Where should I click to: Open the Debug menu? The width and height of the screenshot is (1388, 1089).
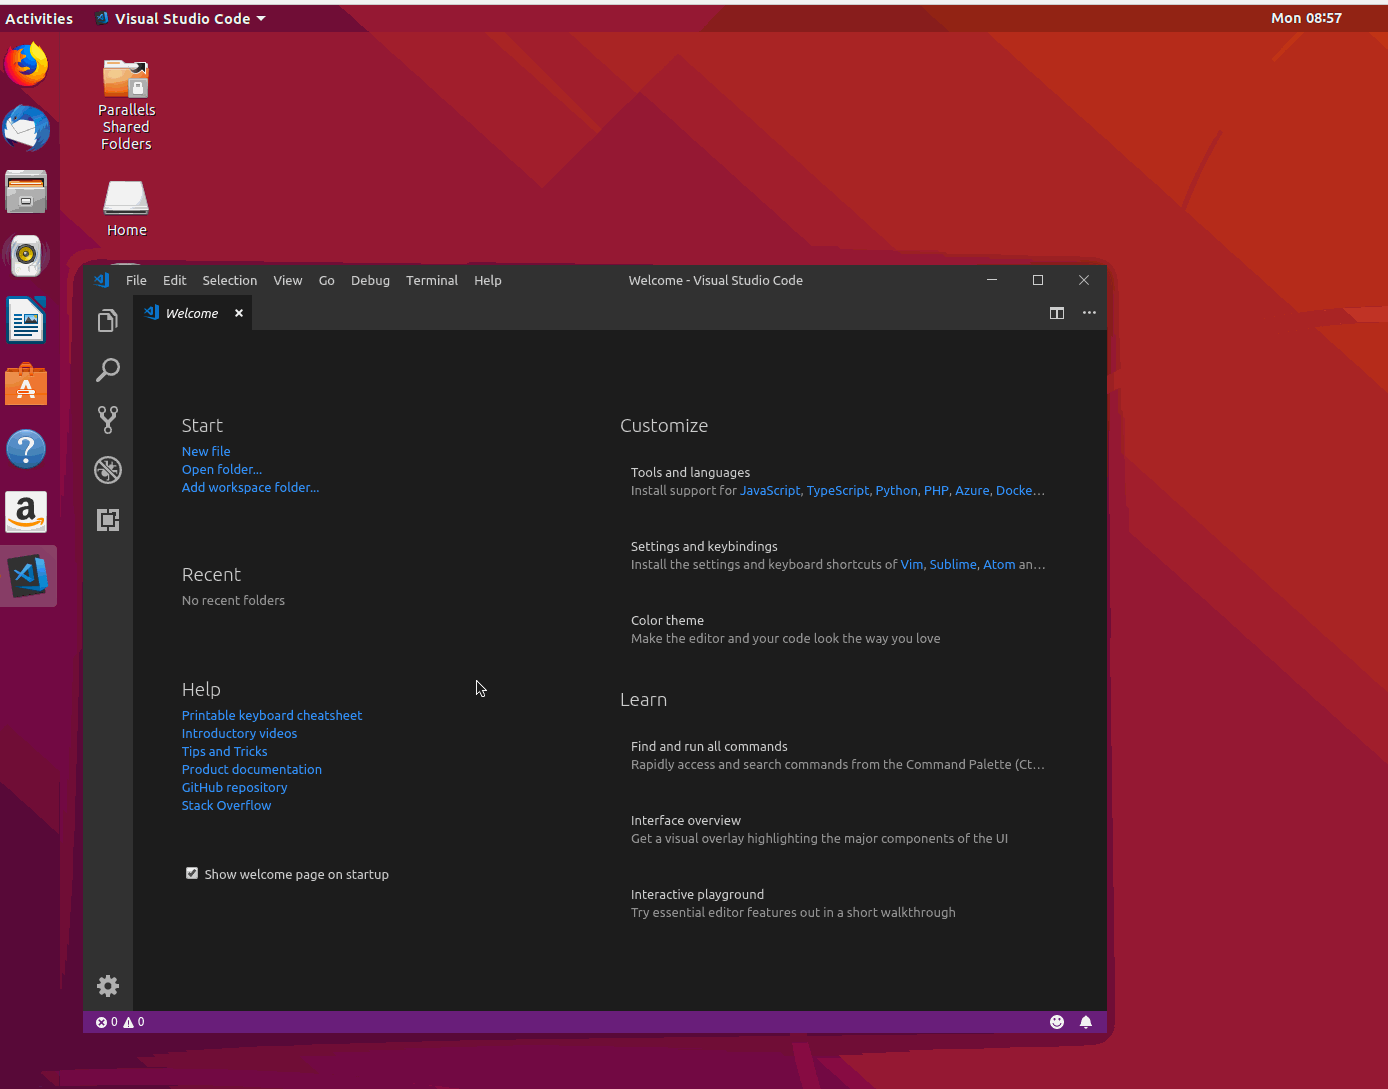pos(371,280)
